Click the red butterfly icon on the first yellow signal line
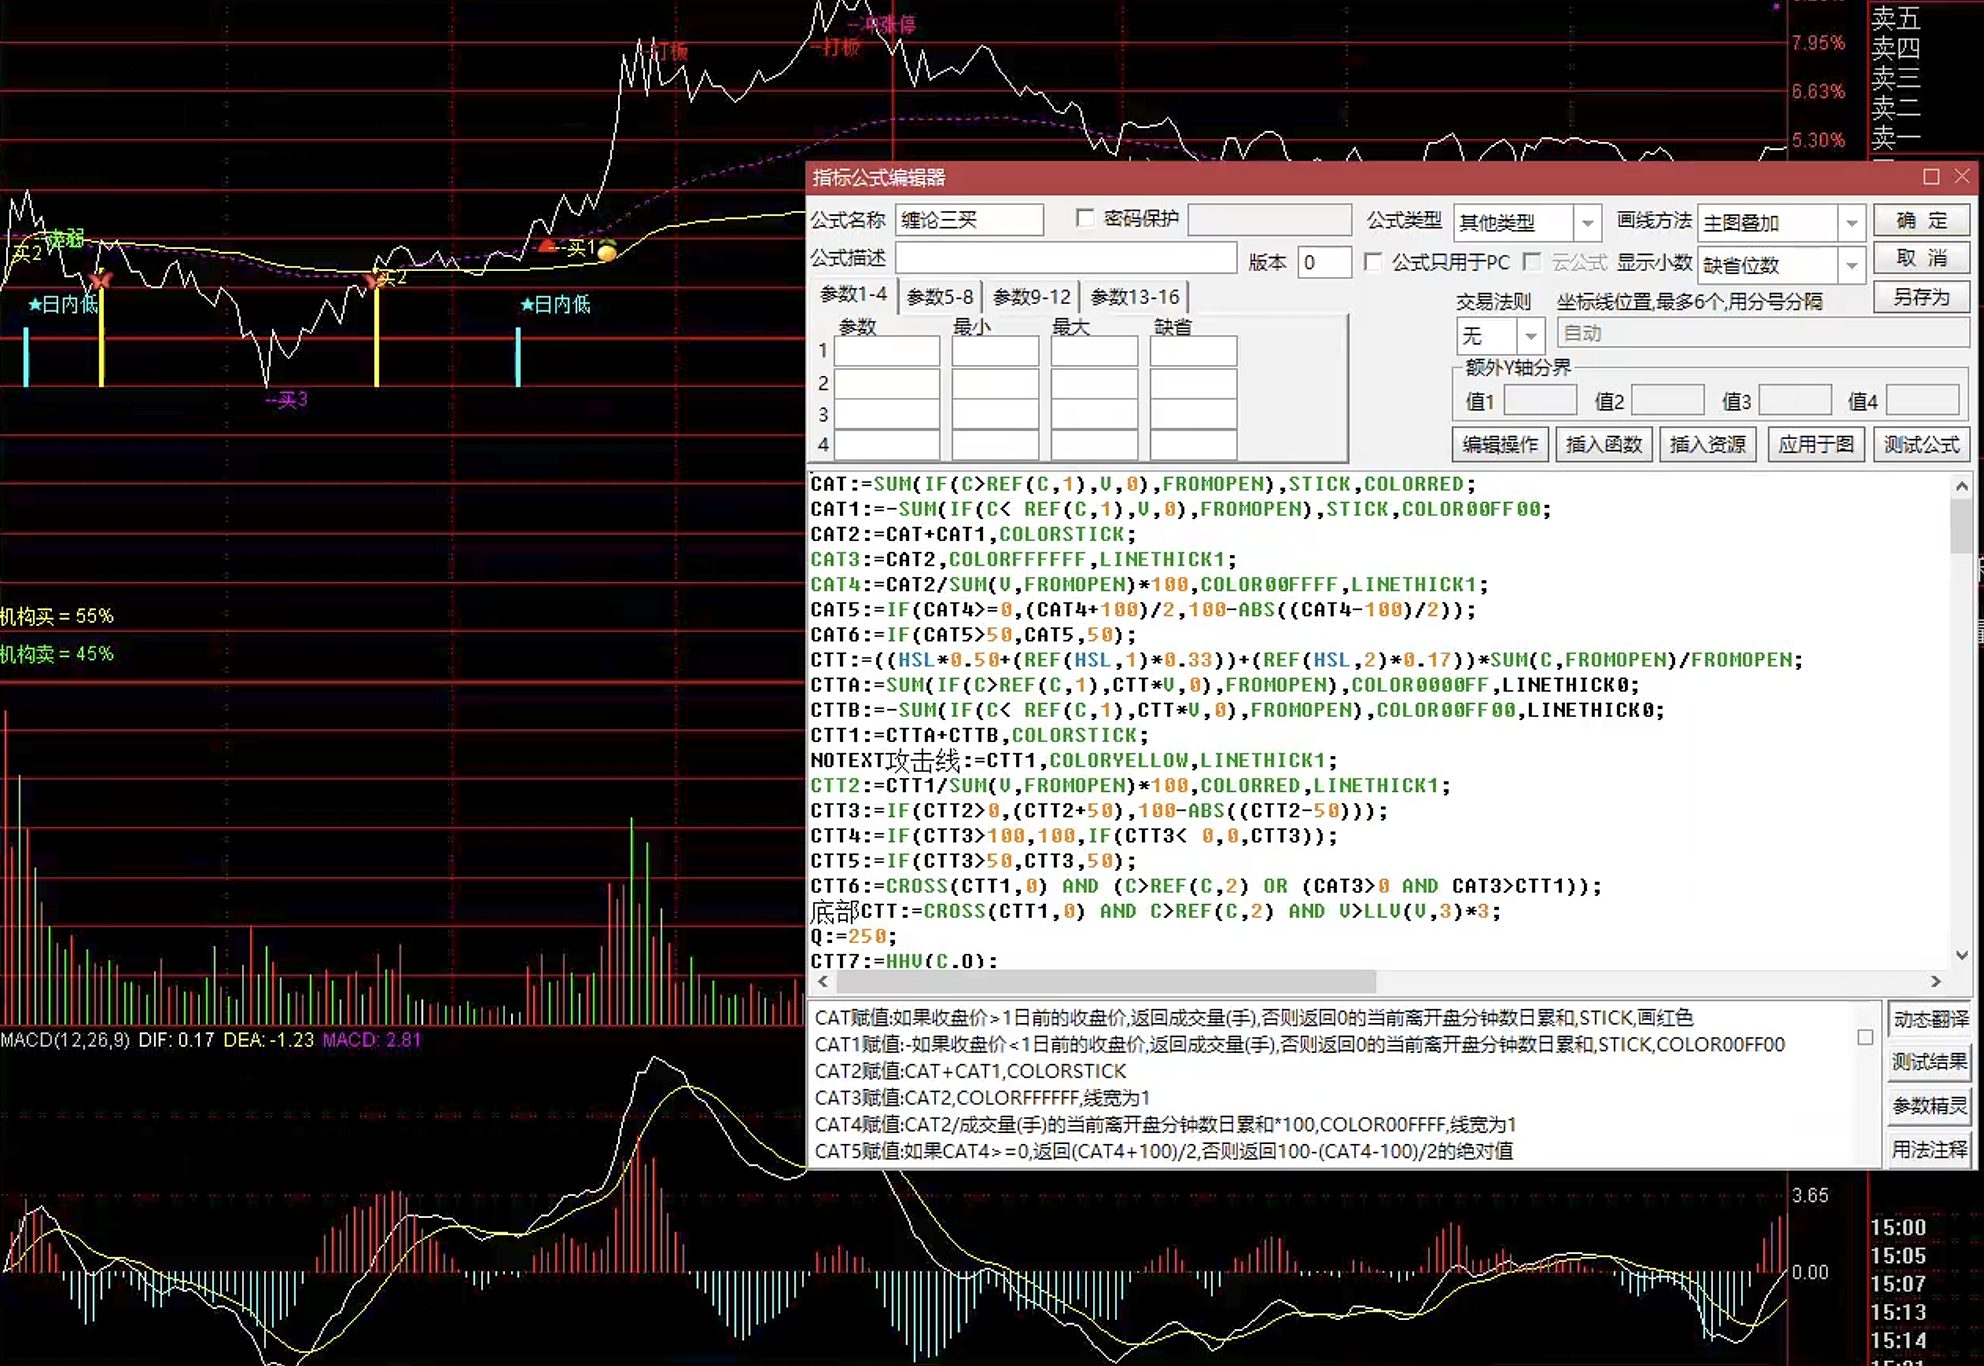This screenshot has height=1366, width=1984. pos(100,279)
